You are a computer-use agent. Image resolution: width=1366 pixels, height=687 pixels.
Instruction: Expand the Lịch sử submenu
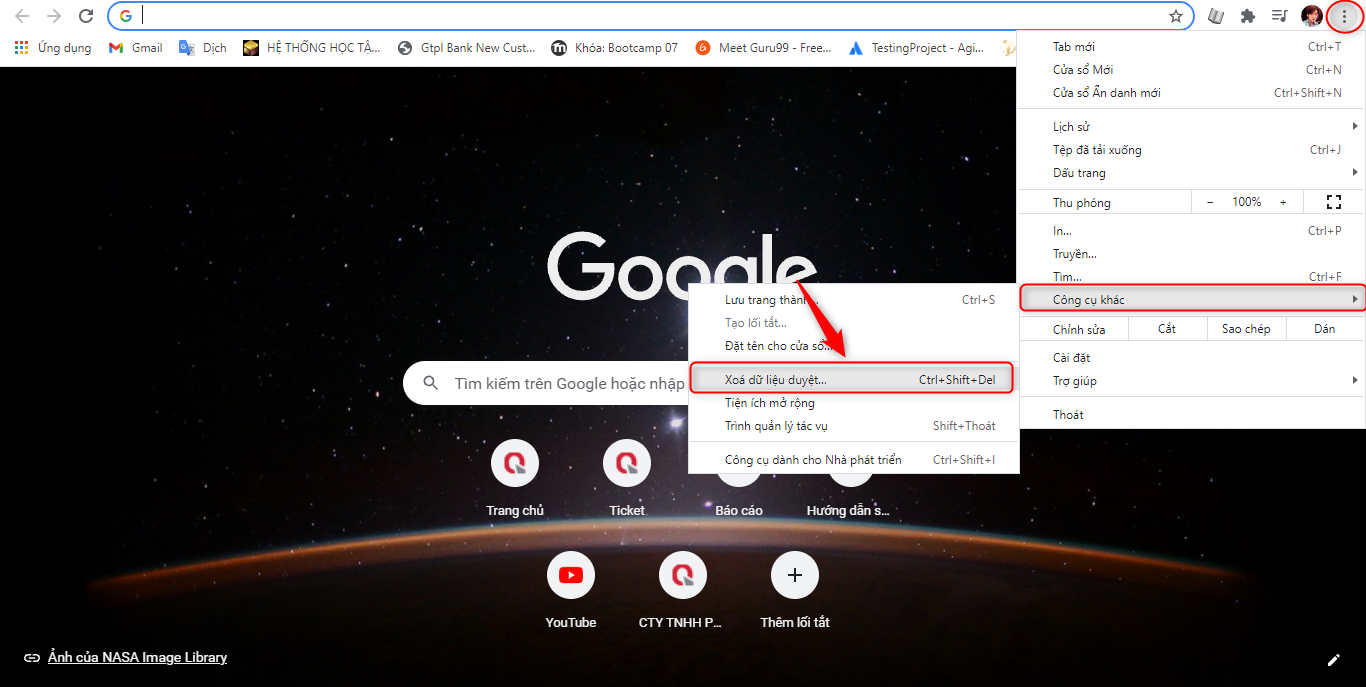click(1191, 127)
